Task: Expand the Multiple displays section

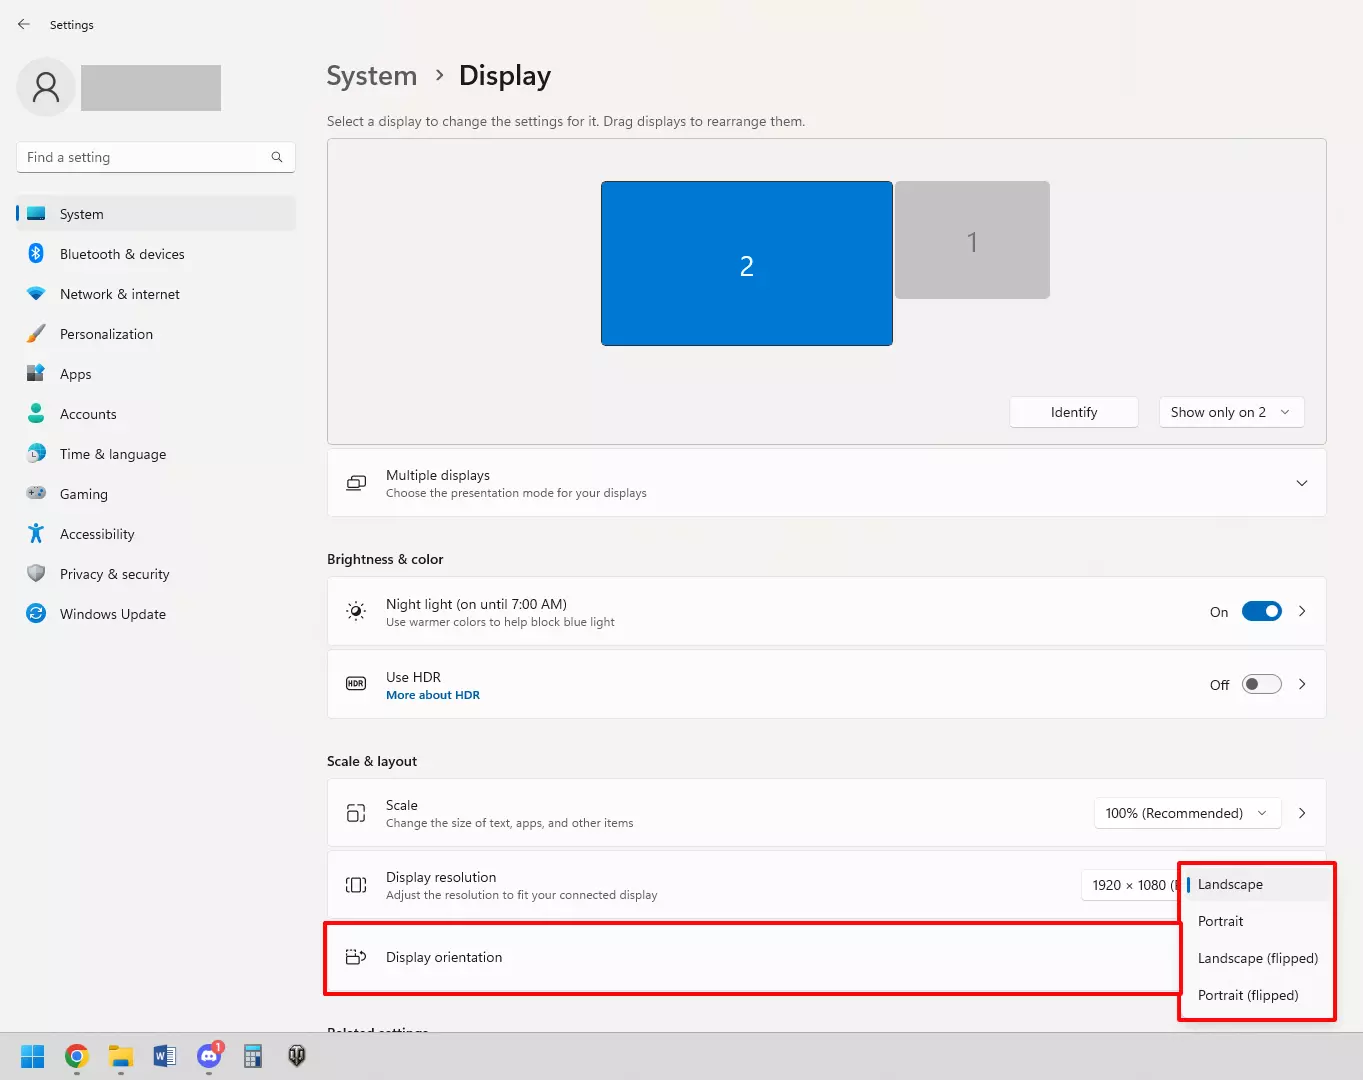Action: pyautogui.click(x=1302, y=483)
